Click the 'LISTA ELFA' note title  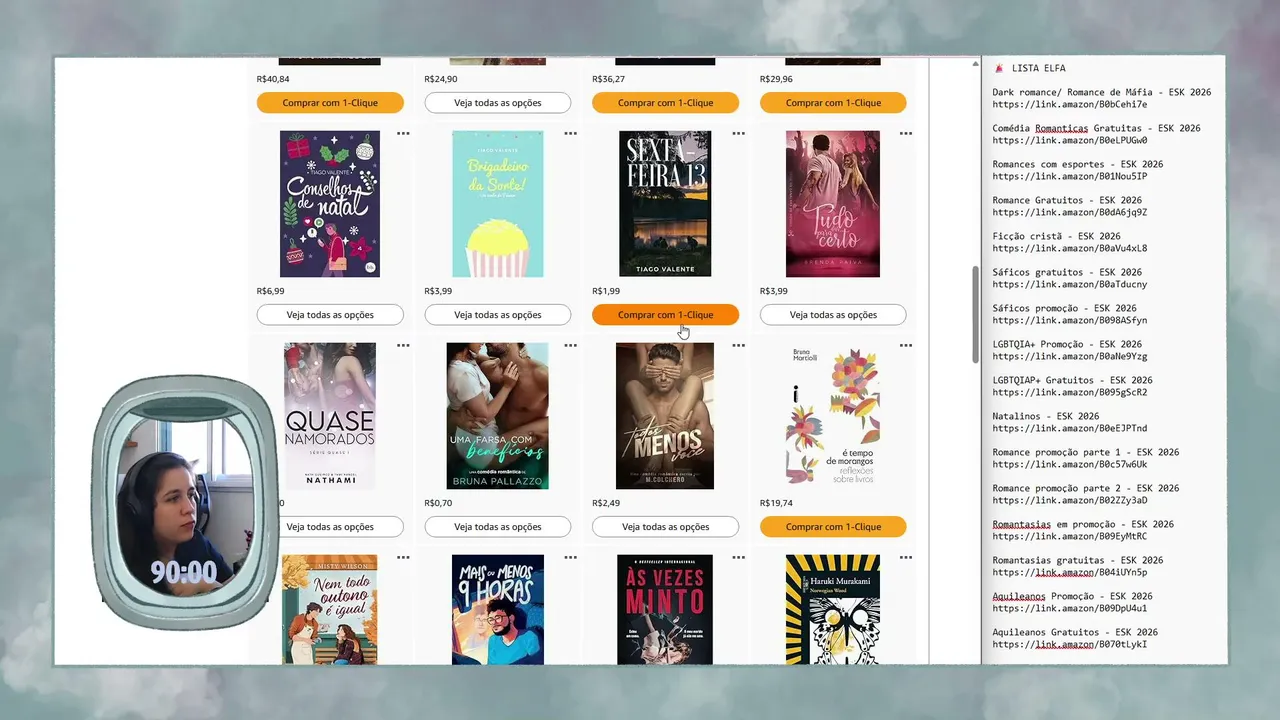1038,68
